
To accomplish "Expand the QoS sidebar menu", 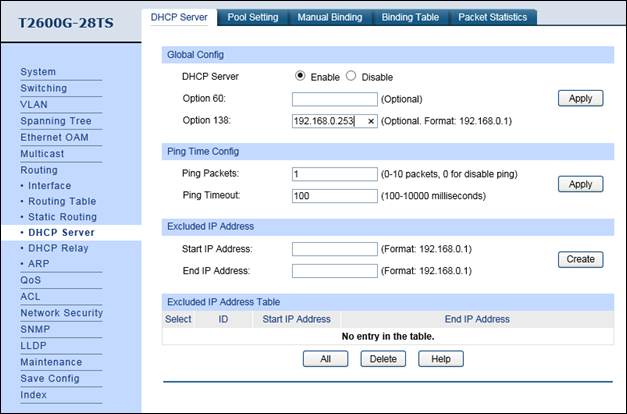I will pos(30,280).
